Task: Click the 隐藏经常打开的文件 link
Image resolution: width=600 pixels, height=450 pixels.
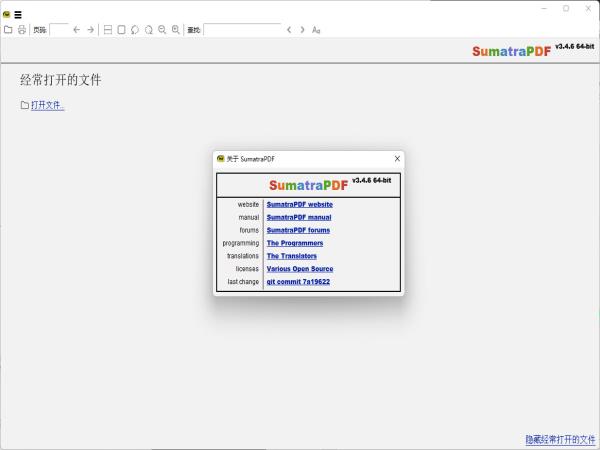Action: [560, 439]
